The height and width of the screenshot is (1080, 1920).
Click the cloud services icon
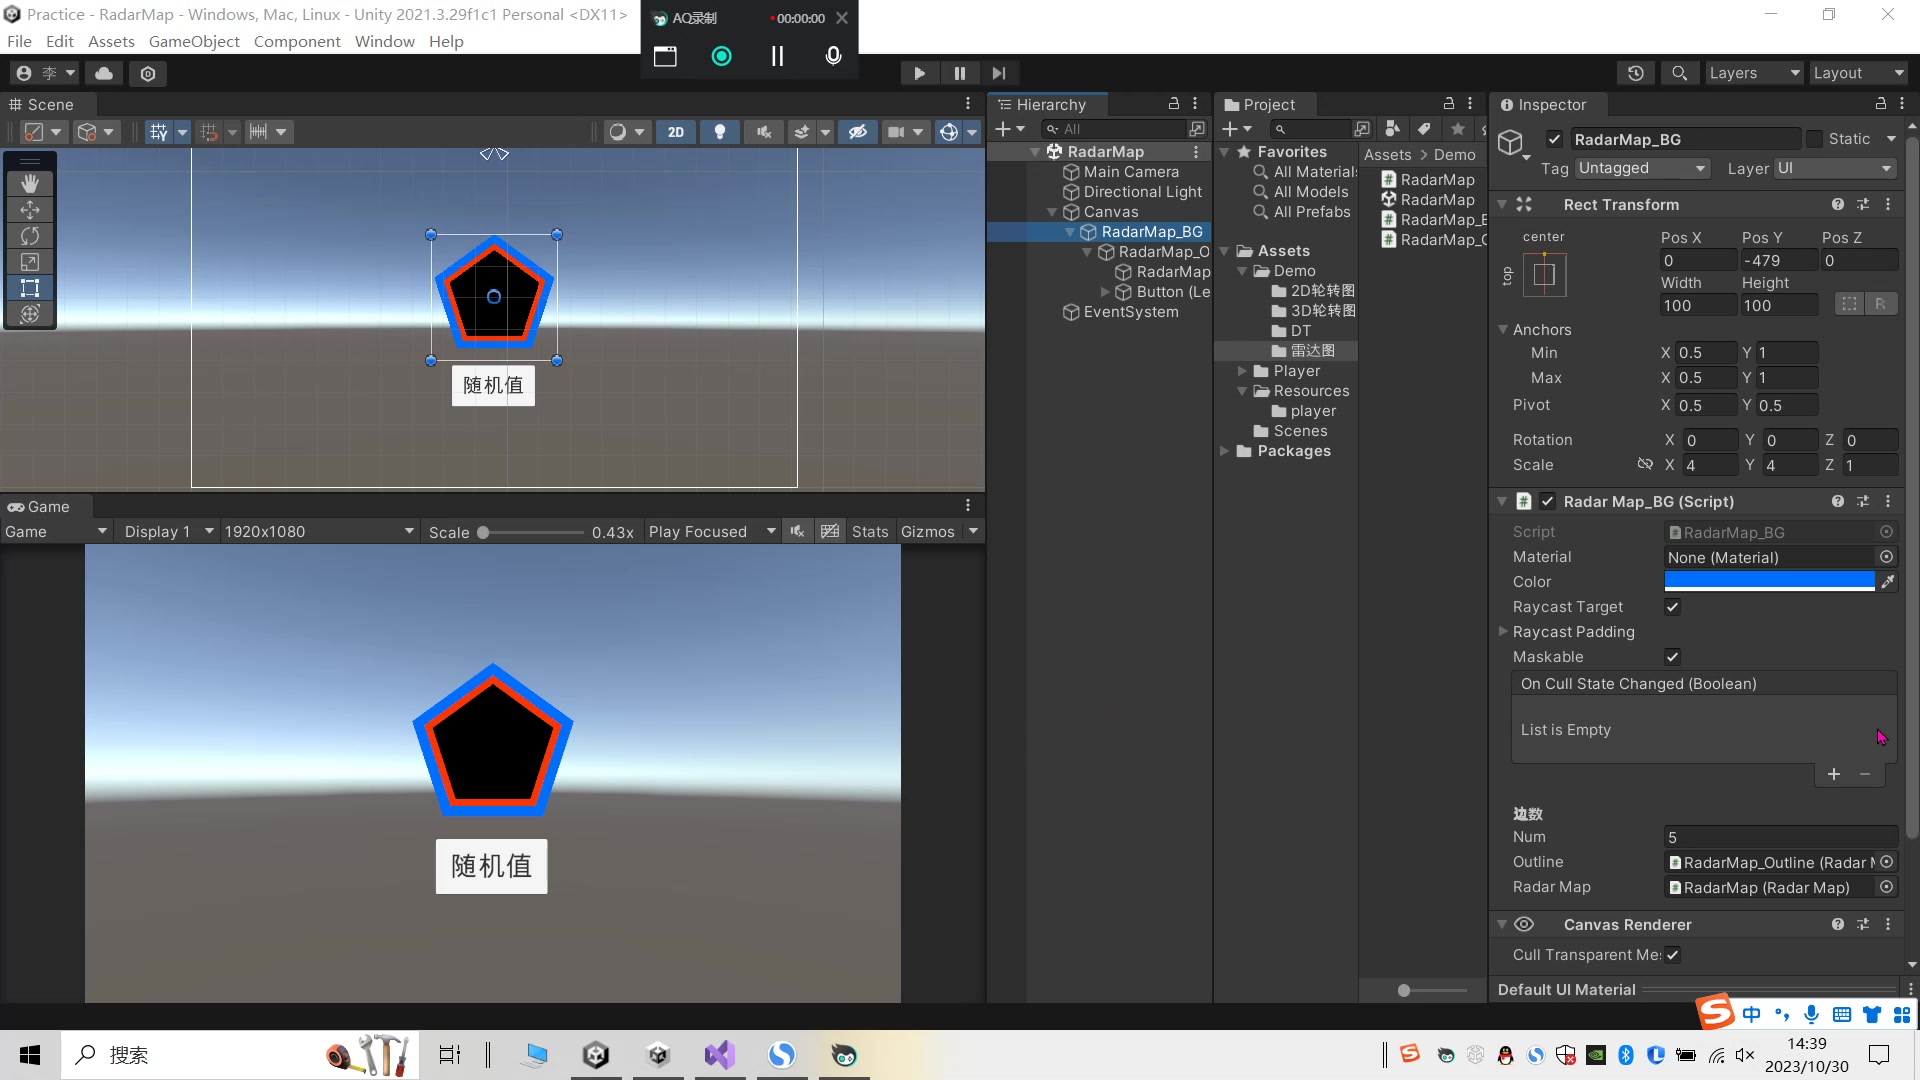coord(104,73)
